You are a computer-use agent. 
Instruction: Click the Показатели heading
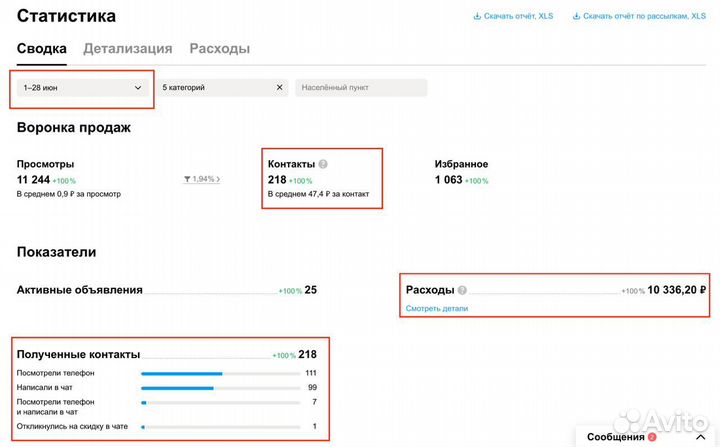[x=56, y=252]
